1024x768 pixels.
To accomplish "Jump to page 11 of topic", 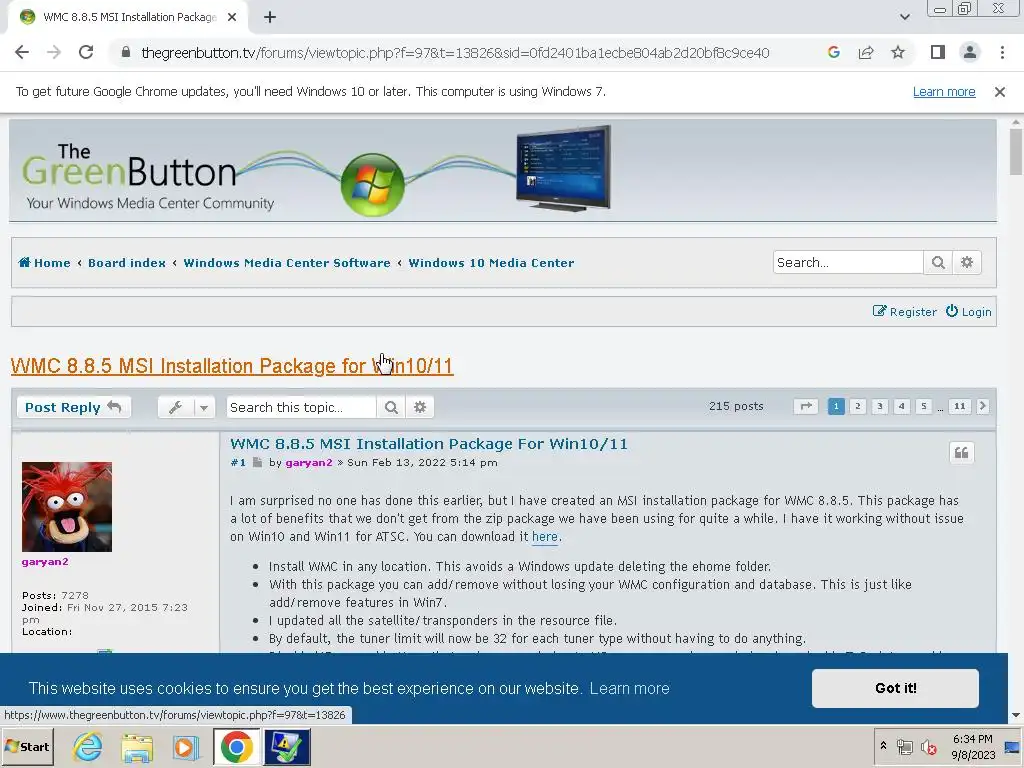I will [x=959, y=406].
